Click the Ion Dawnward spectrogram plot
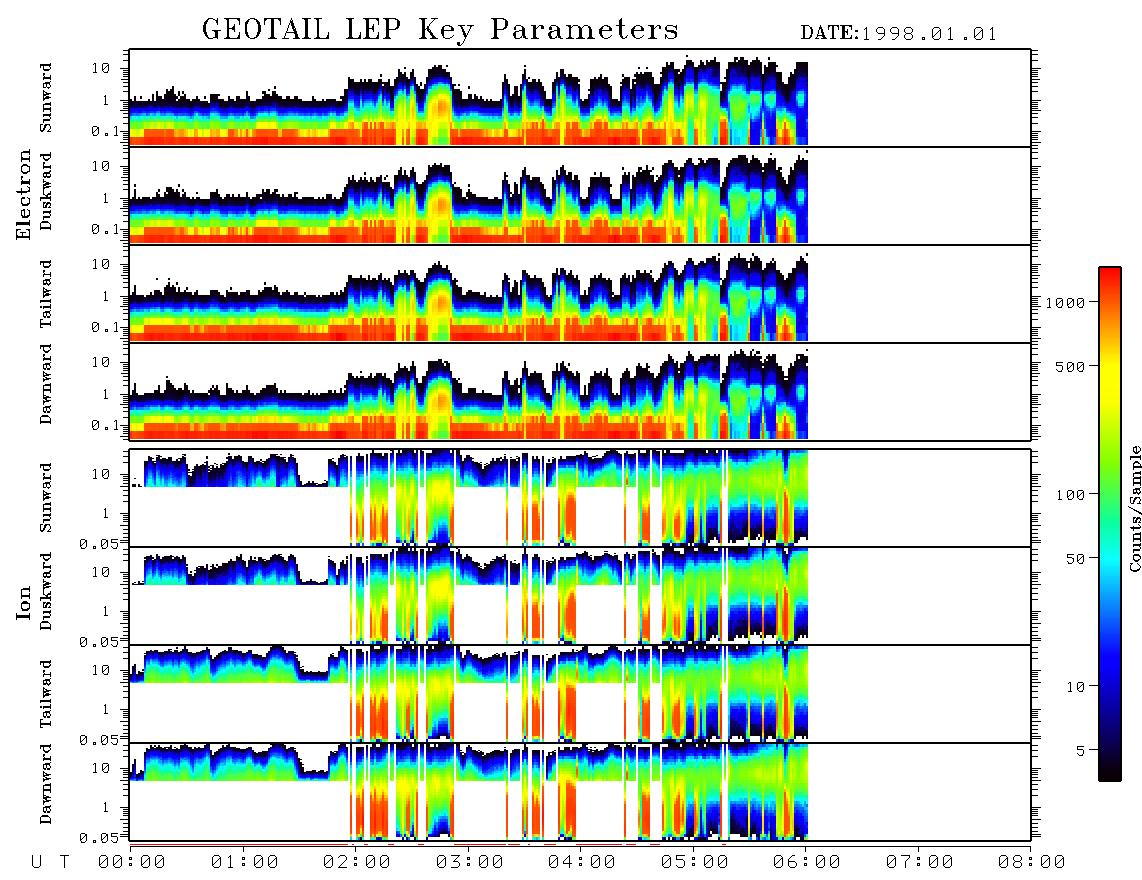Image resolution: width=1142 pixels, height=880 pixels. click(x=580, y=792)
